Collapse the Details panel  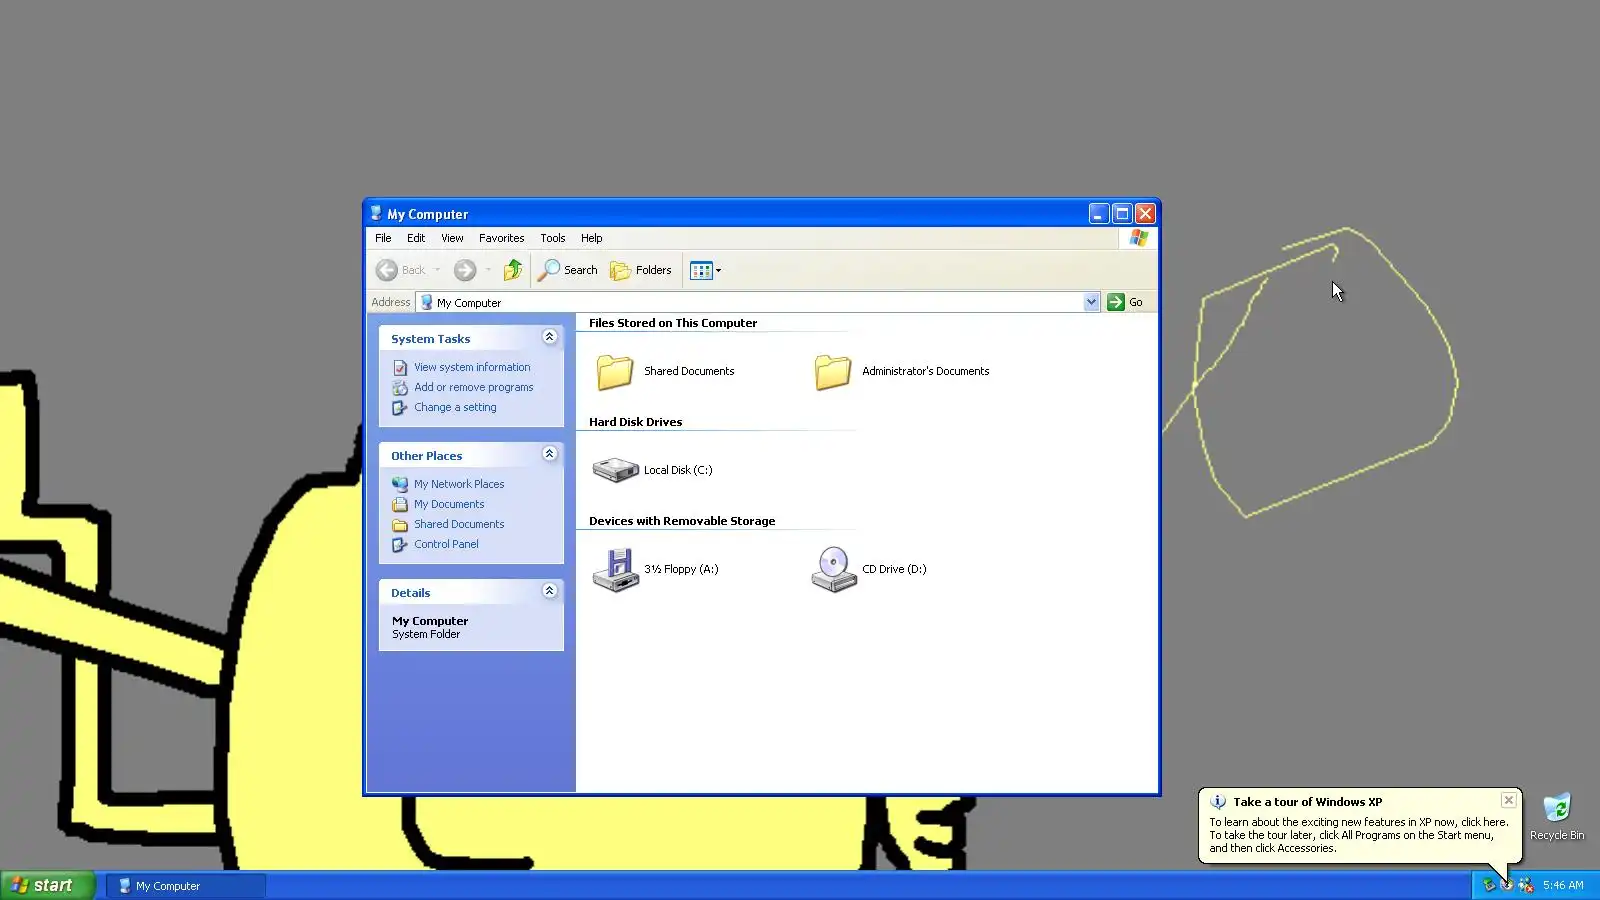[549, 591]
